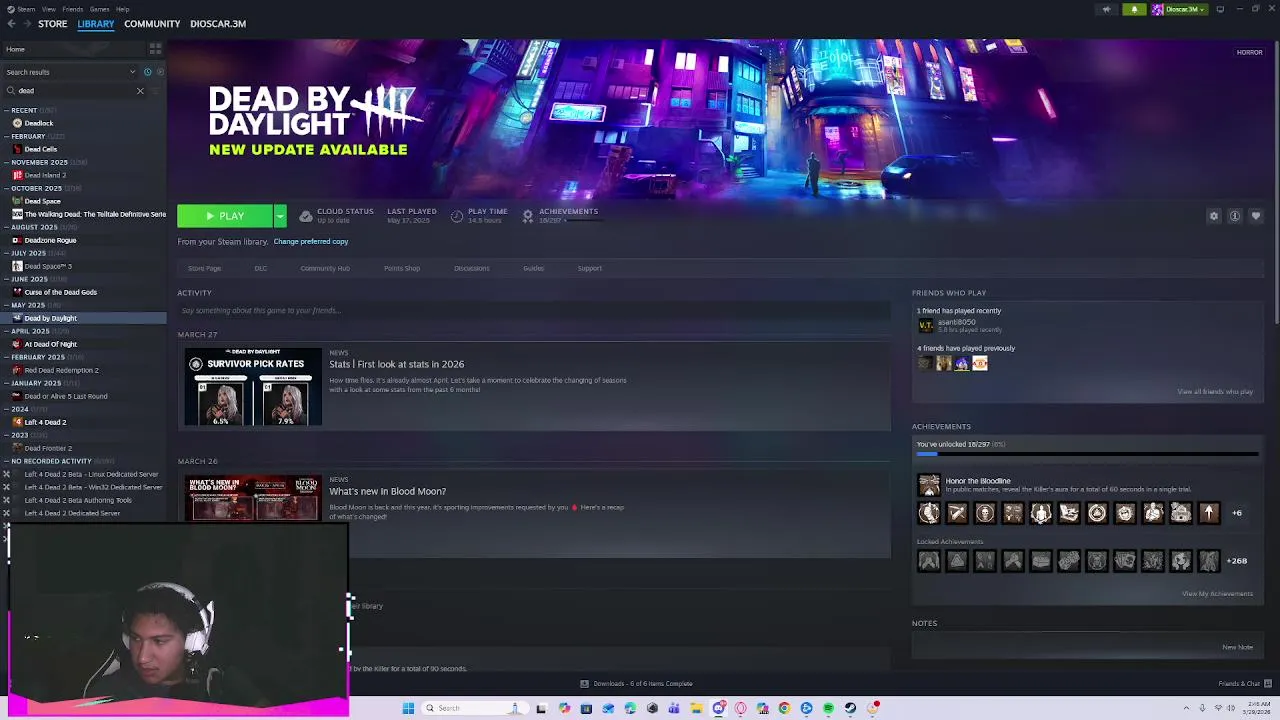Go to the STORE tab
Screen dimensions: 1280x720
pyautogui.click(x=53, y=24)
